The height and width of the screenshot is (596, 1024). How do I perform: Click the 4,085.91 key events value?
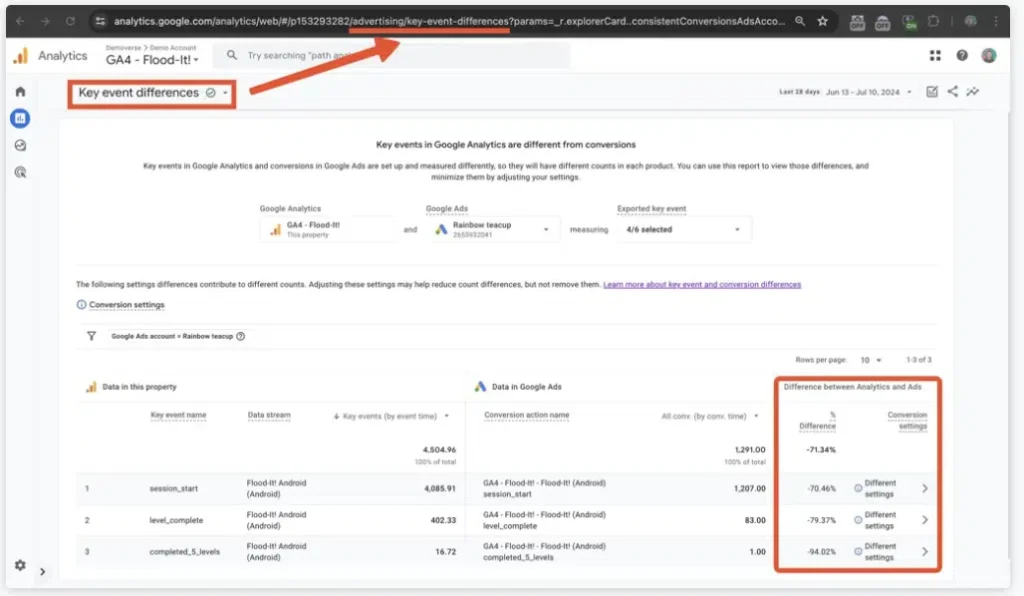pyautogui.click(x=440, y=488)
